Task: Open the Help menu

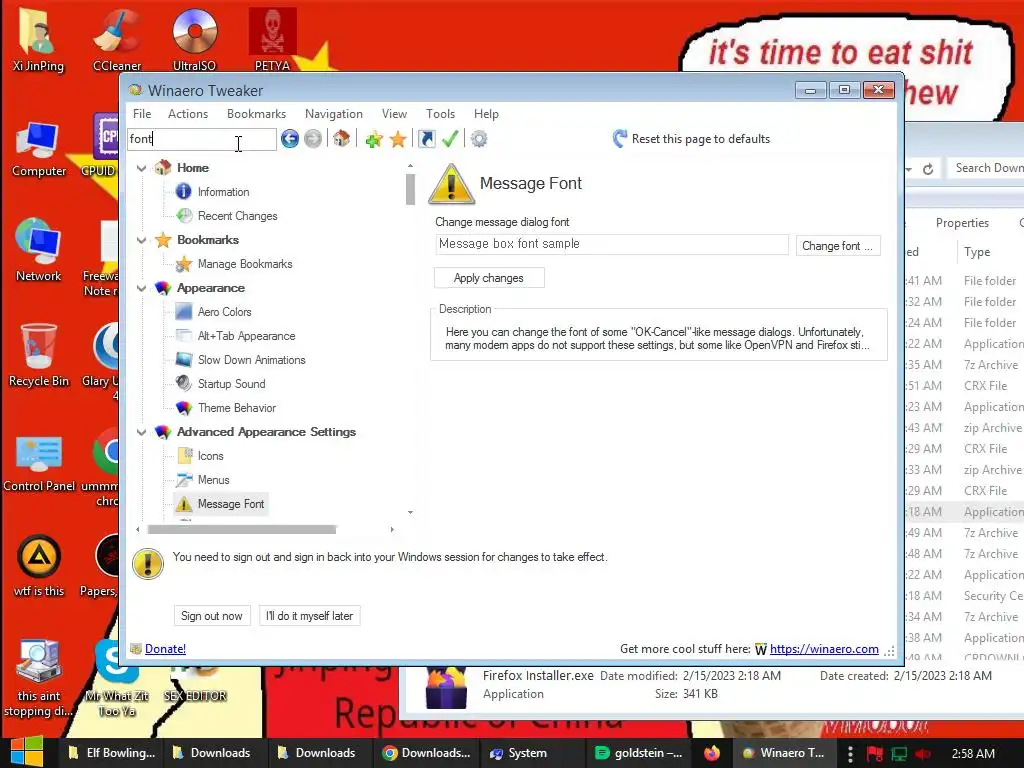Action: coord(486,114)
